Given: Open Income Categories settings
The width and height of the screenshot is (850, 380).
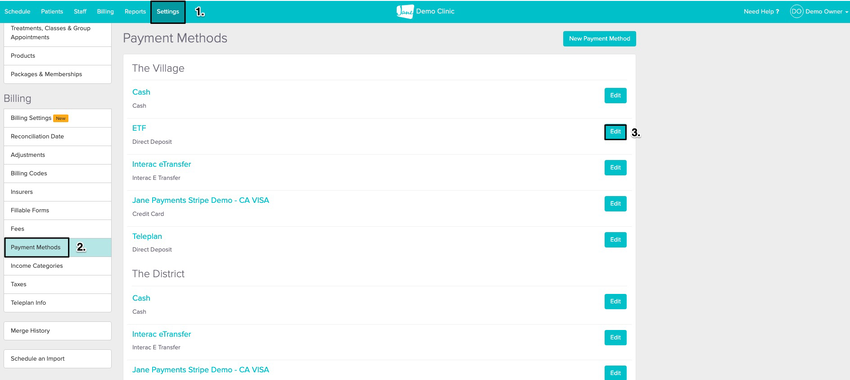Looking at the screenshot, I should (x=57, y=266).
